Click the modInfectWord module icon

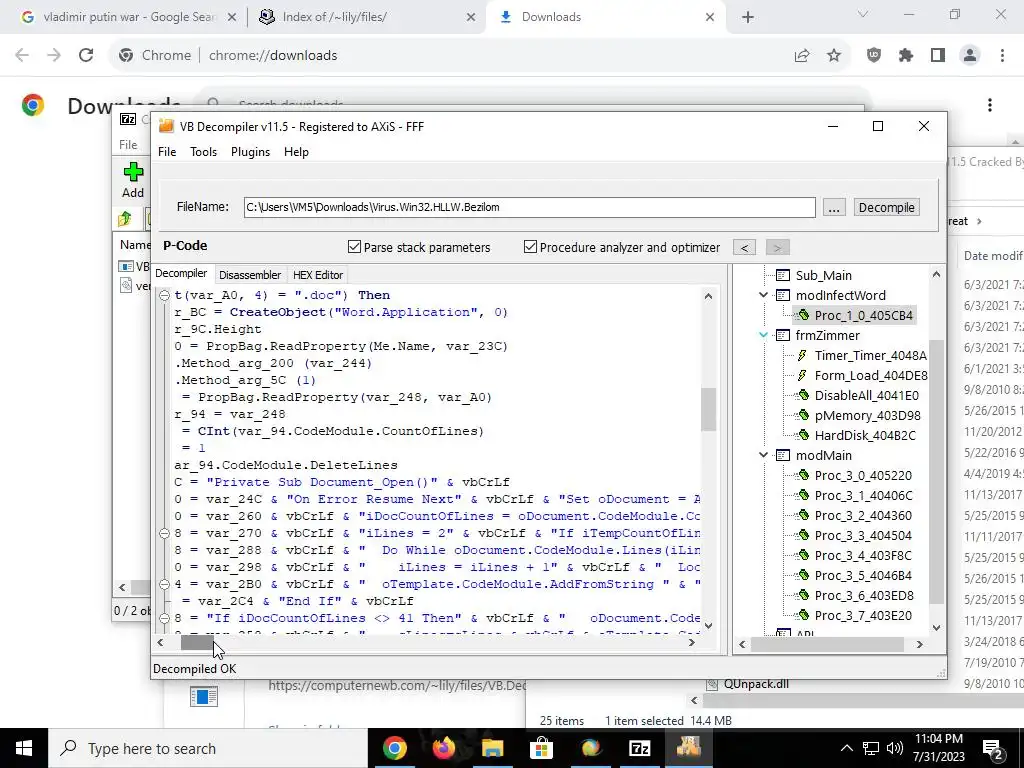[782, 295]
